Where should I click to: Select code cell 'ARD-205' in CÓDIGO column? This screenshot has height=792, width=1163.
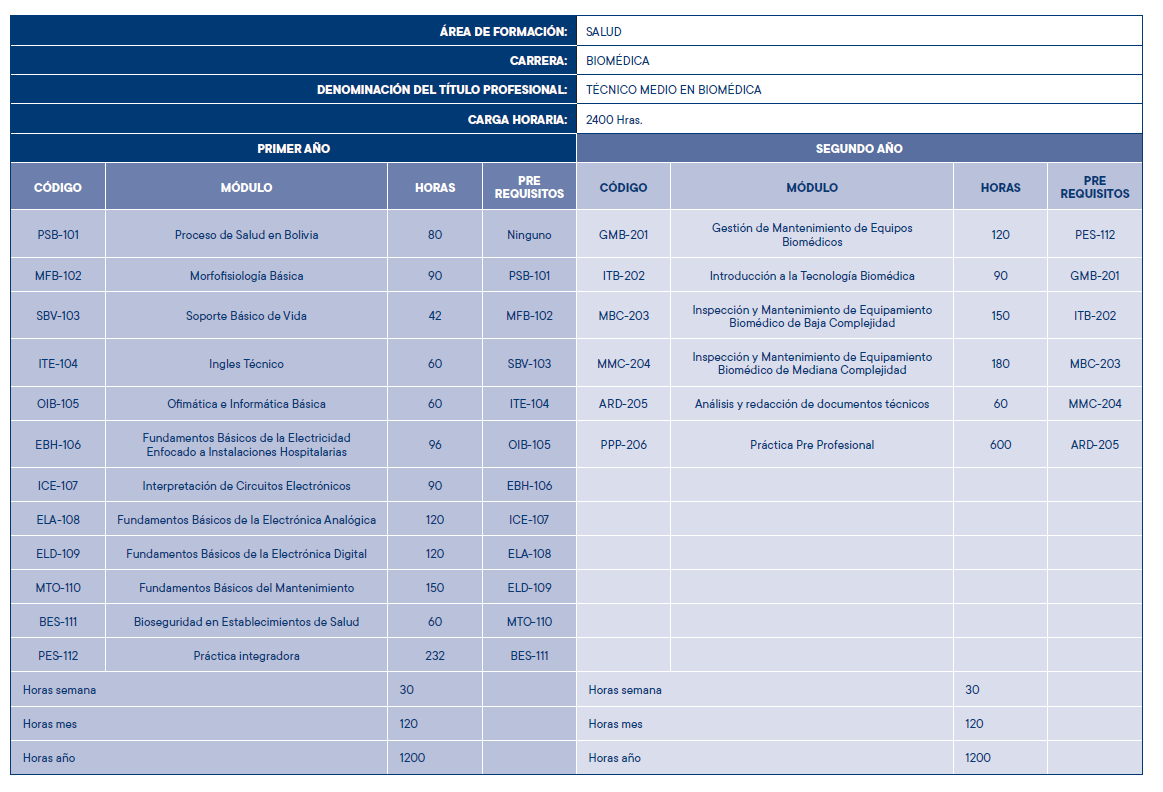623,403
